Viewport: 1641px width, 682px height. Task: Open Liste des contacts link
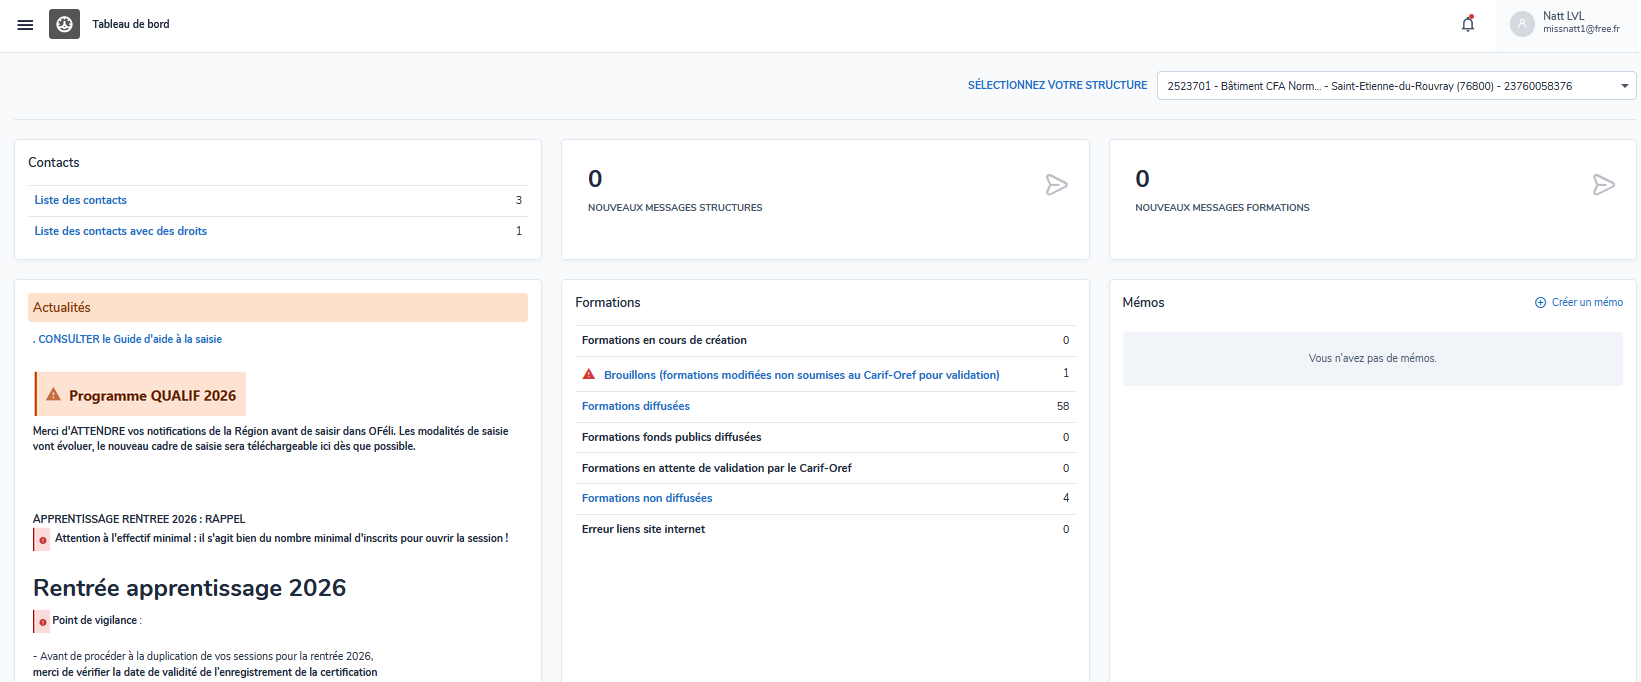click(81, 200)
